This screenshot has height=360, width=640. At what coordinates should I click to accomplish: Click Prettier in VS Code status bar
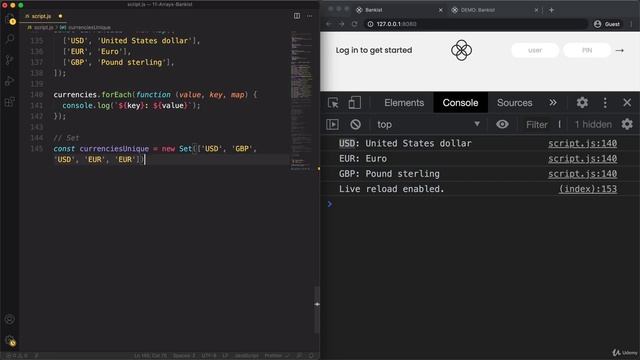click(276, 356)
